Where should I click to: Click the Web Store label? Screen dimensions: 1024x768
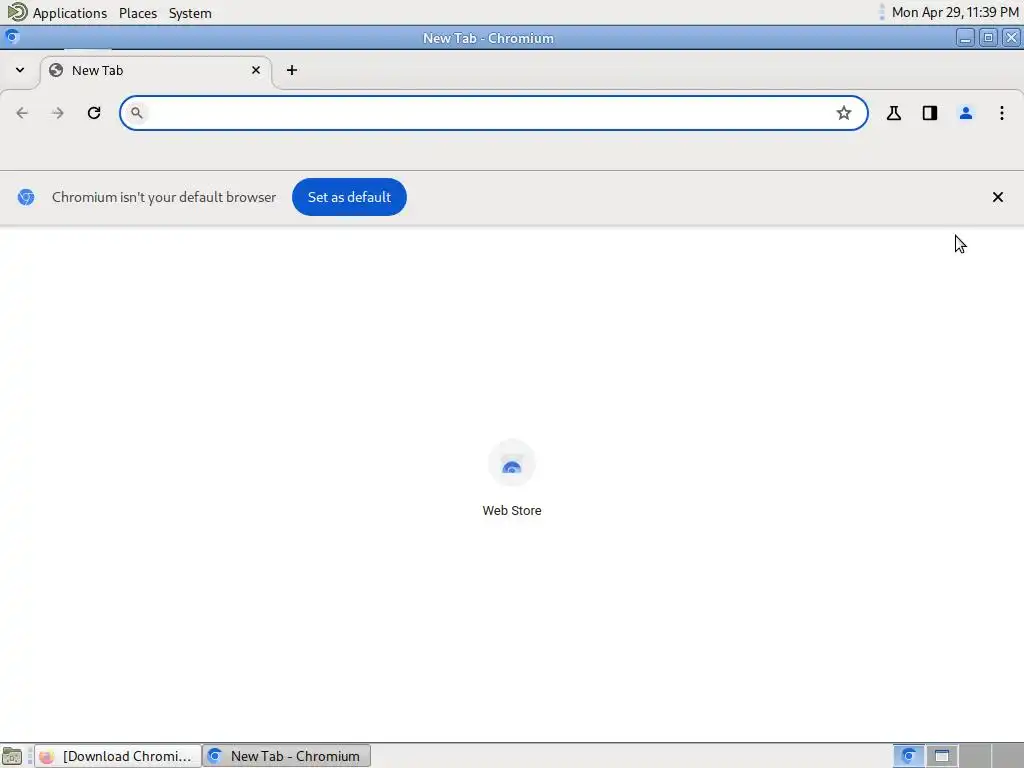point(512,511)
